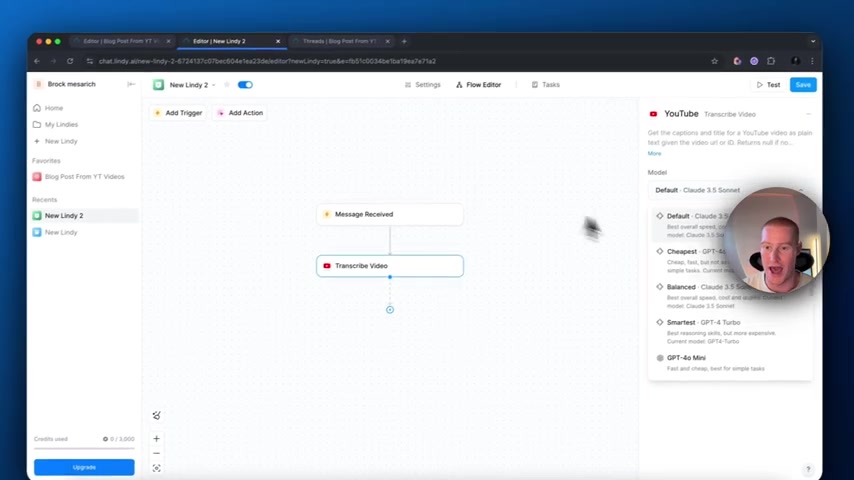854x480 pixels.
Task: Zoom in the canvas with plus icon
Action: [x=156, y=439]
